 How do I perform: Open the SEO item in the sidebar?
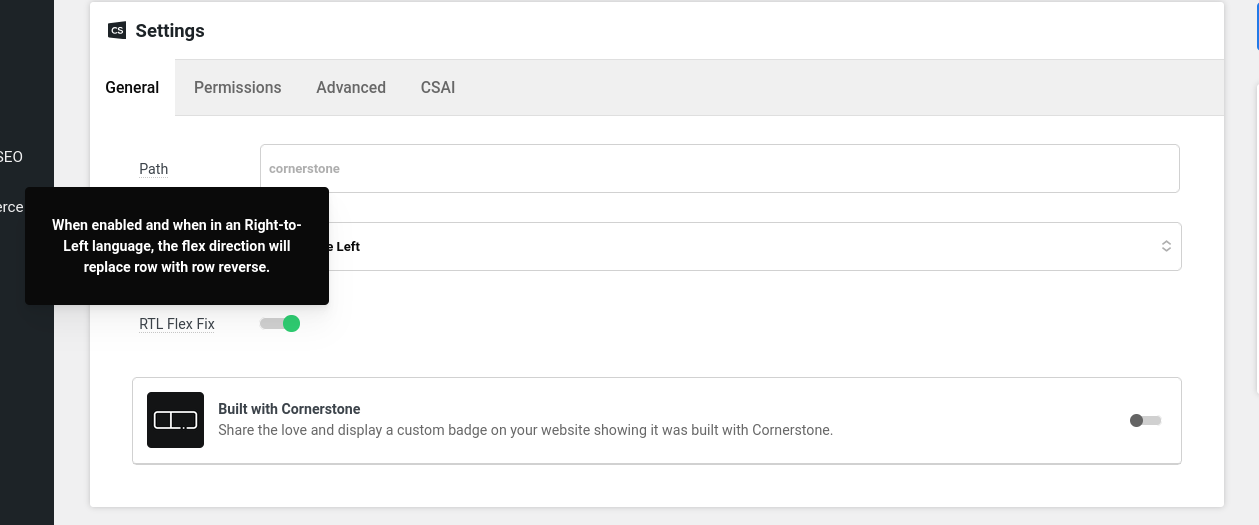pyautogui.click(x=11, y=157)
